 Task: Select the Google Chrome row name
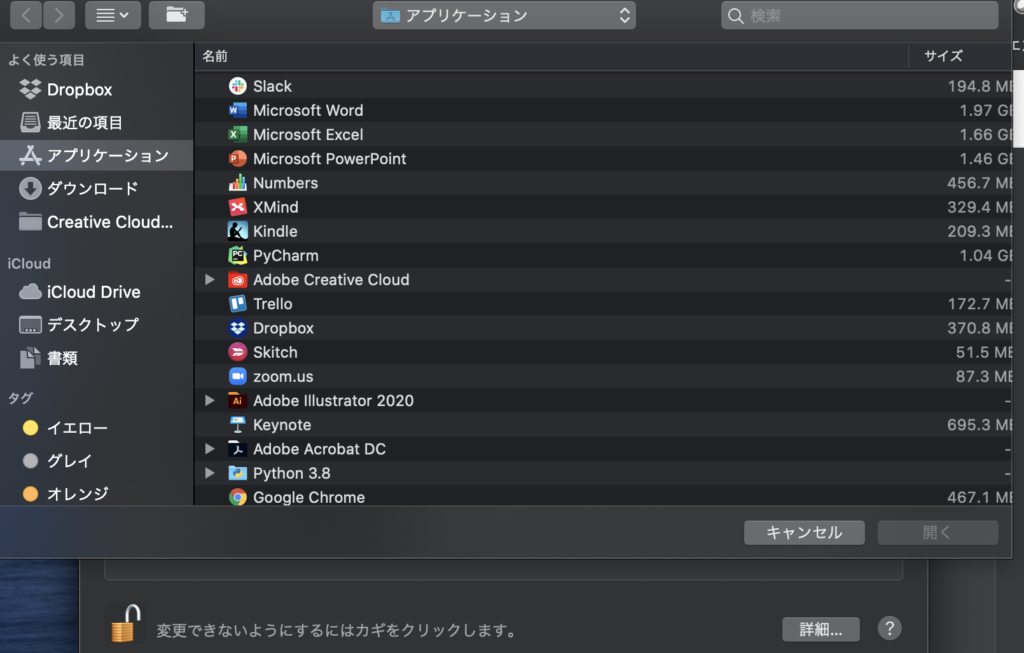tap(309, 498)
